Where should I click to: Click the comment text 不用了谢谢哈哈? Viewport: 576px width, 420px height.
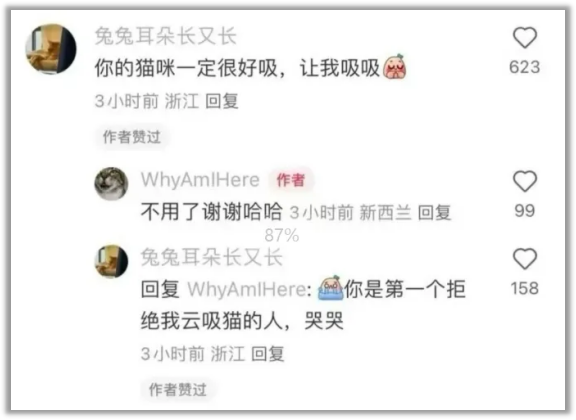point(212,212)
